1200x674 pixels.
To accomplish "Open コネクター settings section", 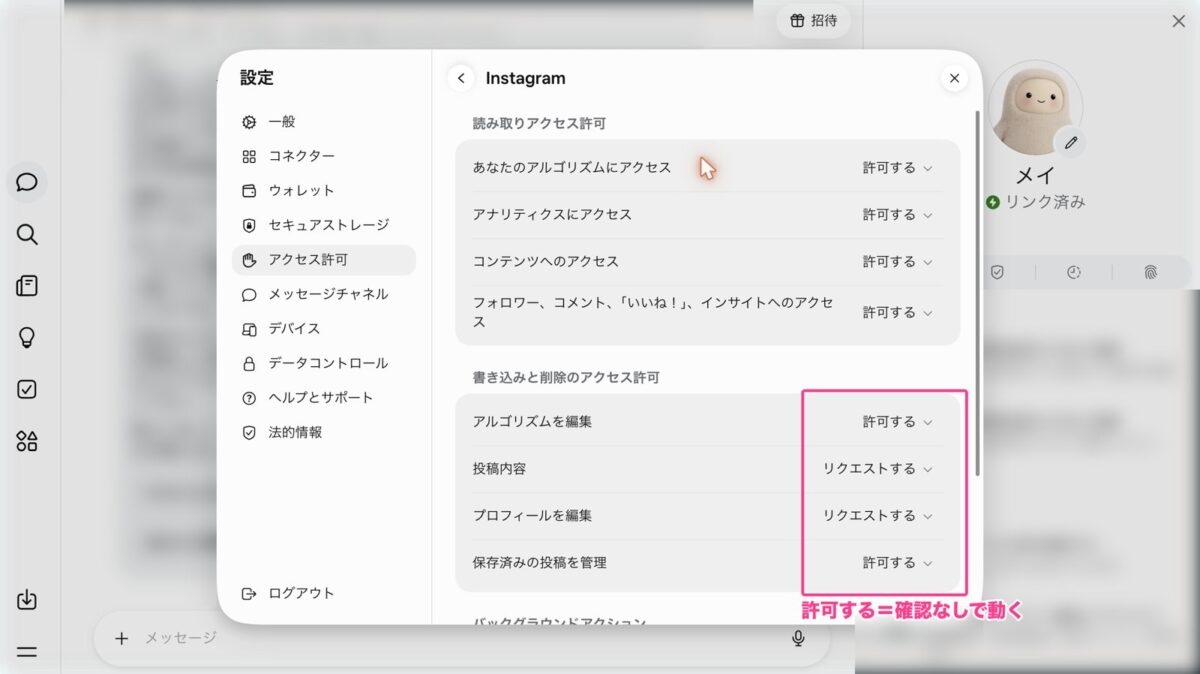I will pyautogui.click(x=324, y=156).
